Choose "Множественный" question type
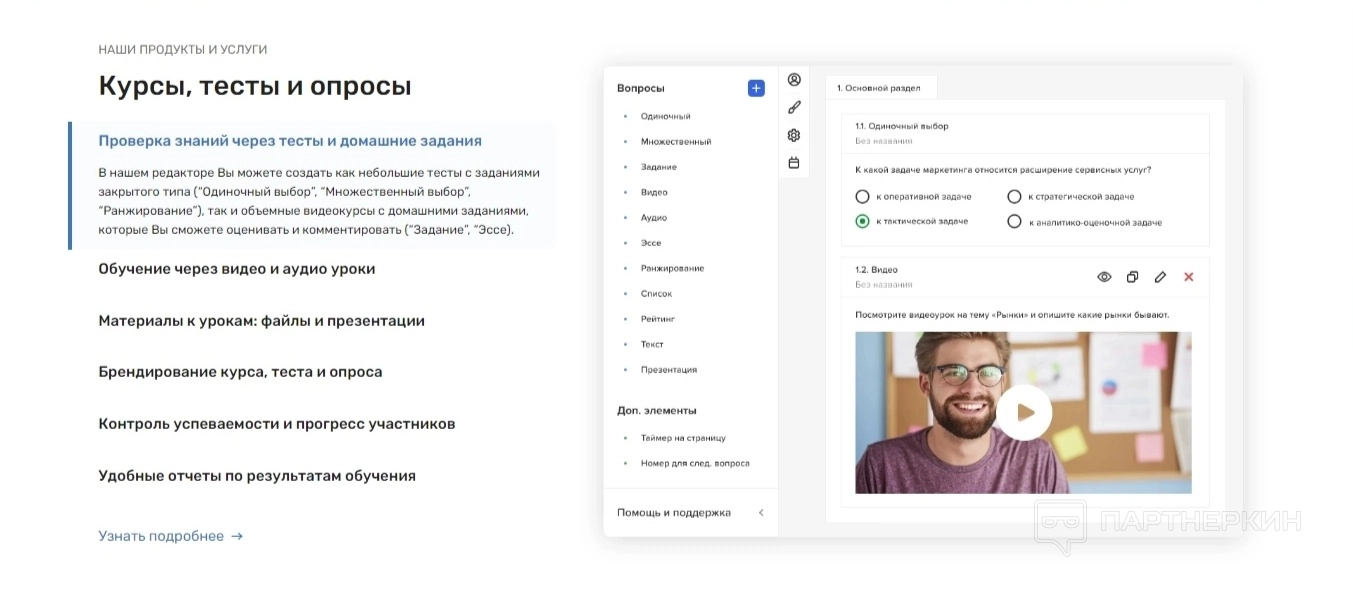This screenshot has height=609, width=1353. click(x=676, y=142)
